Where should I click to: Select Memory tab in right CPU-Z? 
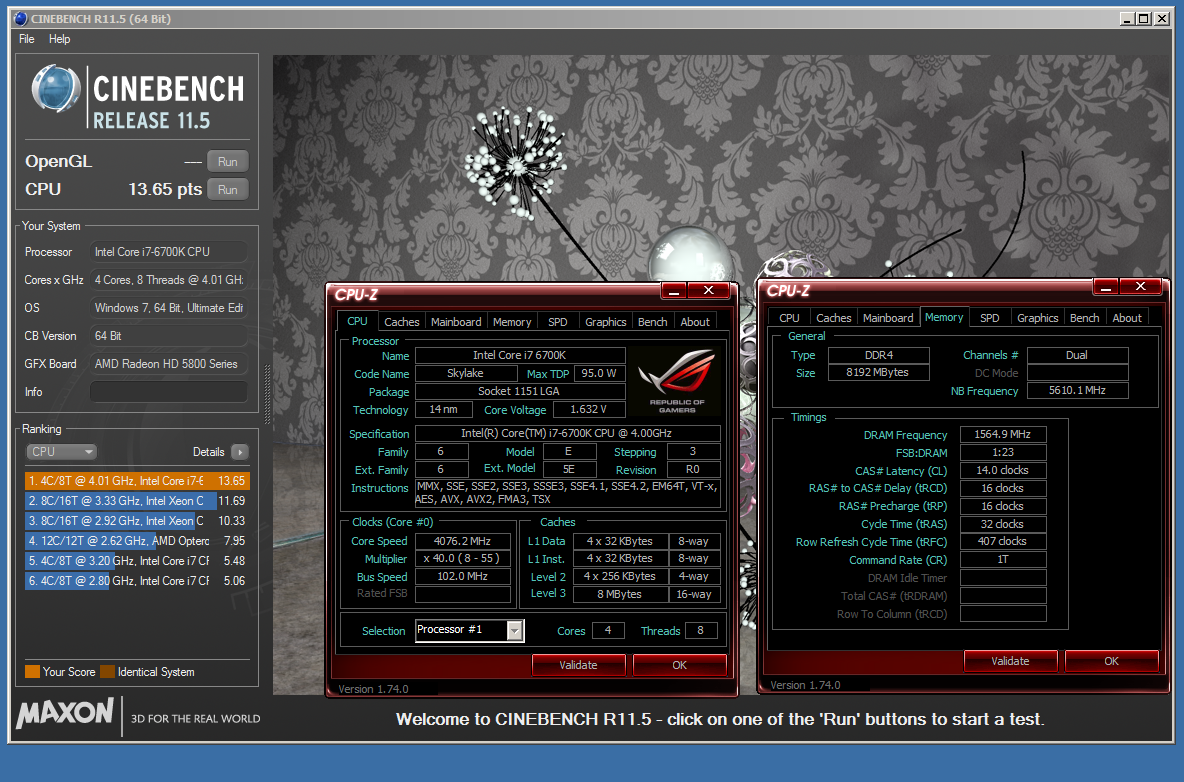tap(944, 317)
